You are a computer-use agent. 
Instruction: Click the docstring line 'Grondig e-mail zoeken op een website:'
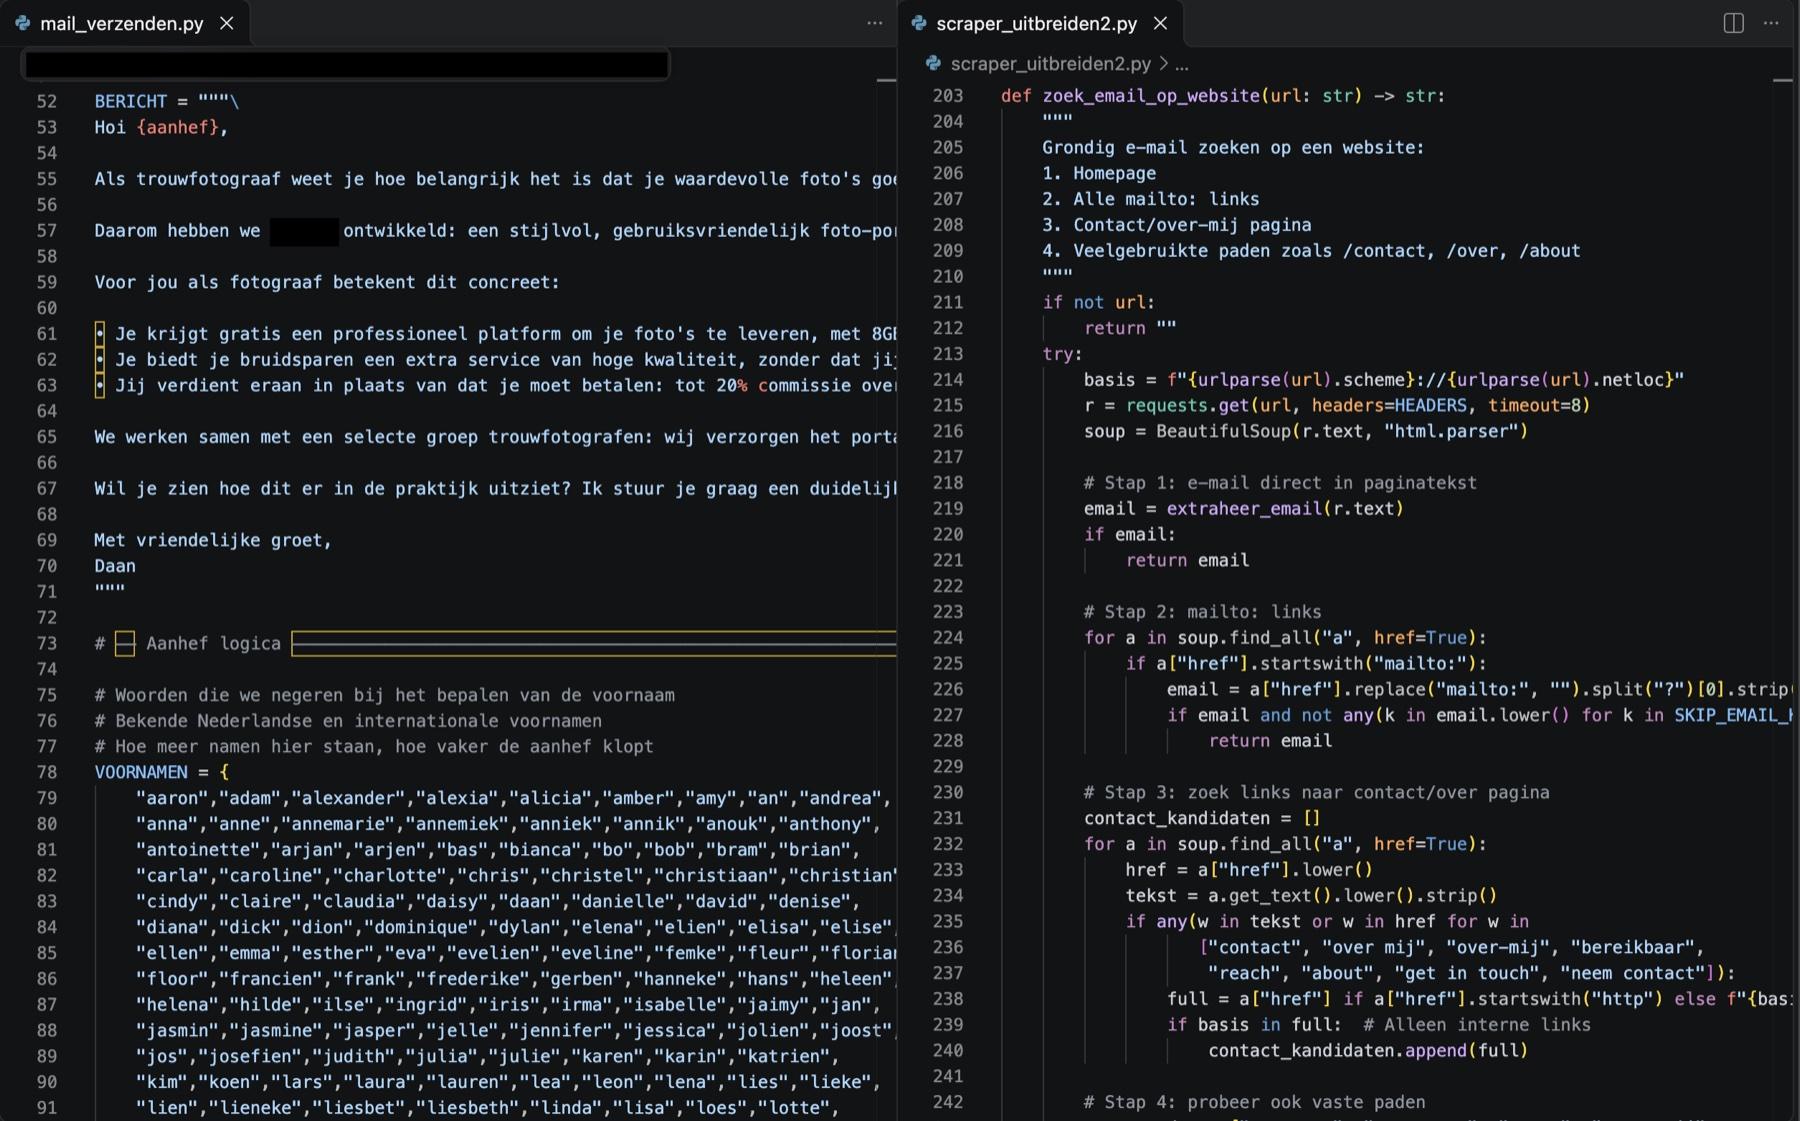click(x=1233, y=148)
